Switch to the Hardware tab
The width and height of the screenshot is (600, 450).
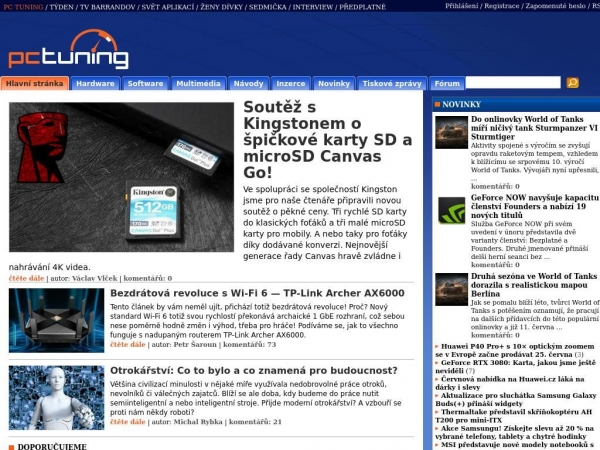pyautogui.click(x=95, y=83)
